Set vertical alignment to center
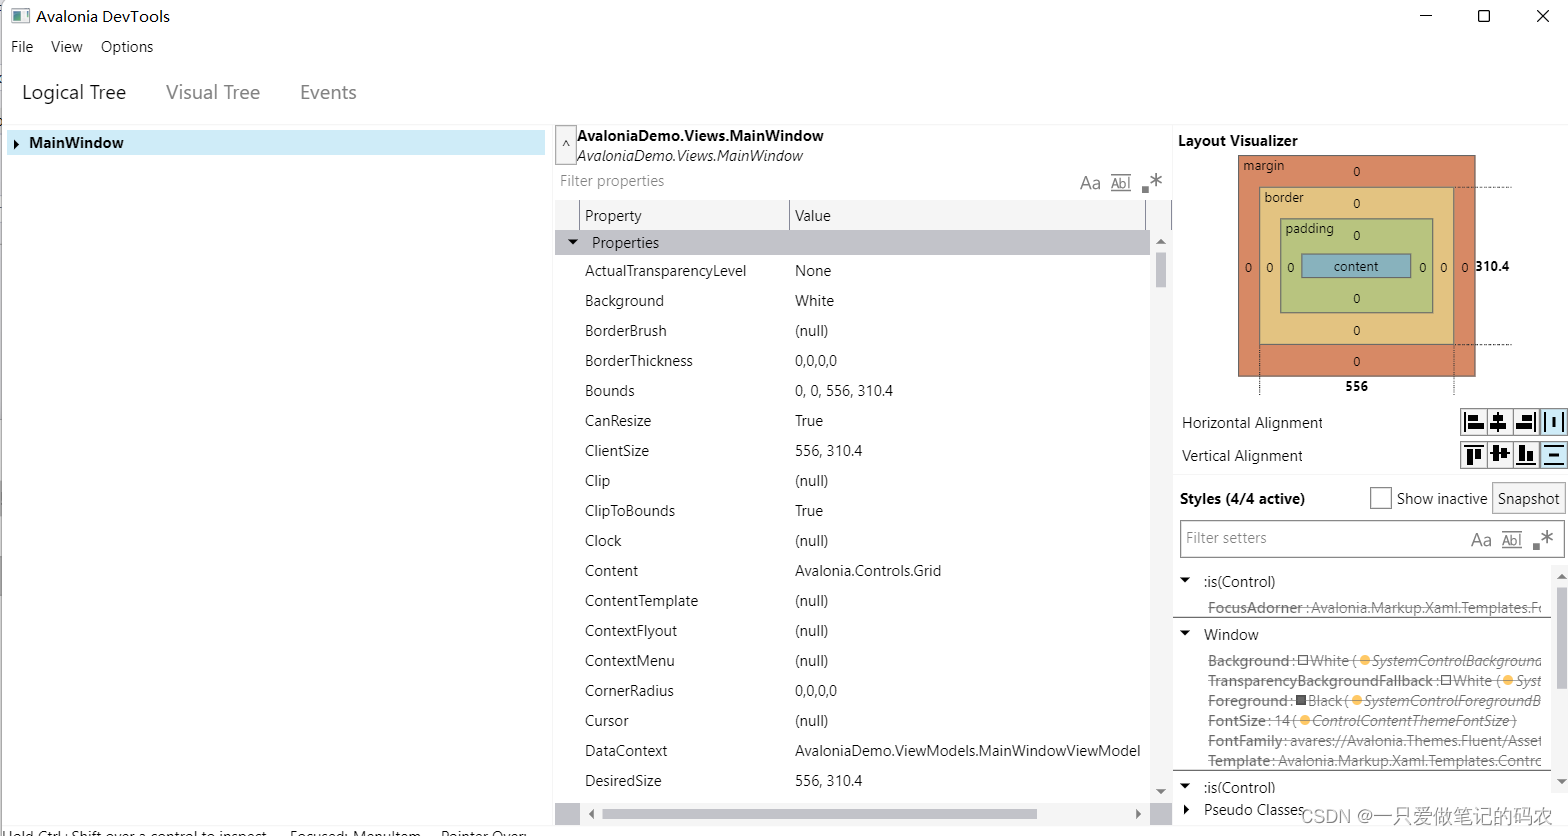The image size is (1568, 836). pyautogui.click(x=1499, y=455)
